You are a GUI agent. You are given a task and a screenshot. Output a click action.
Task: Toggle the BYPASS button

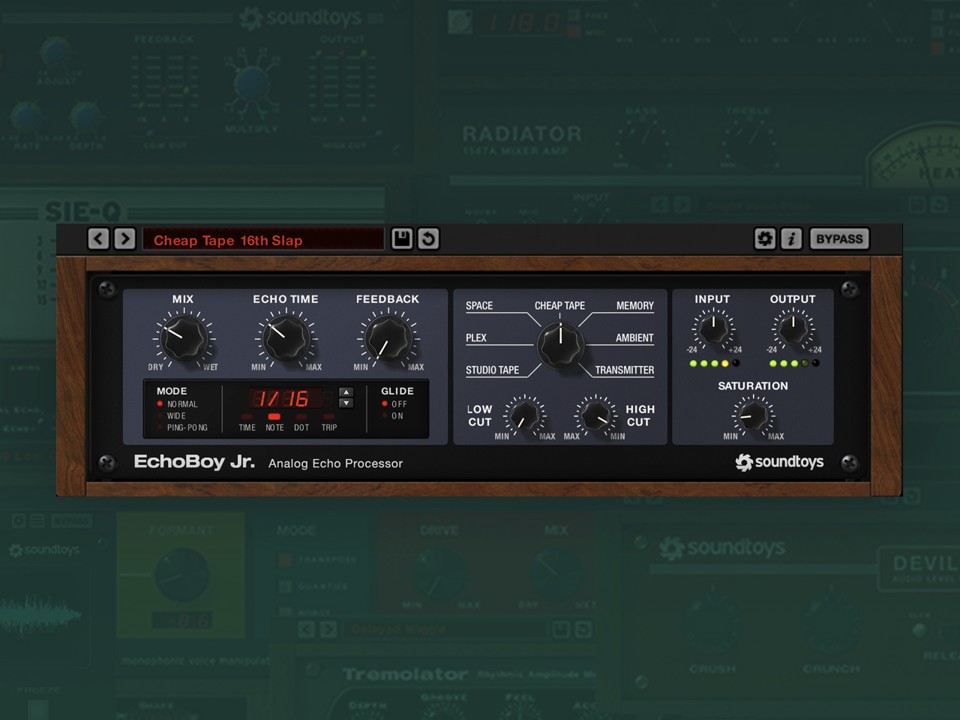(x=839, y=238)
